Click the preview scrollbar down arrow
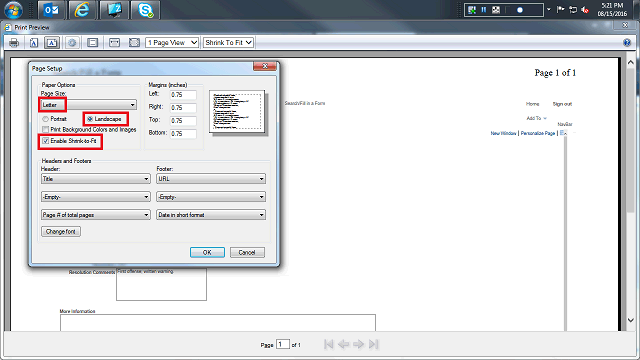Viewport: 640px width, 360px height. point(631,320)
